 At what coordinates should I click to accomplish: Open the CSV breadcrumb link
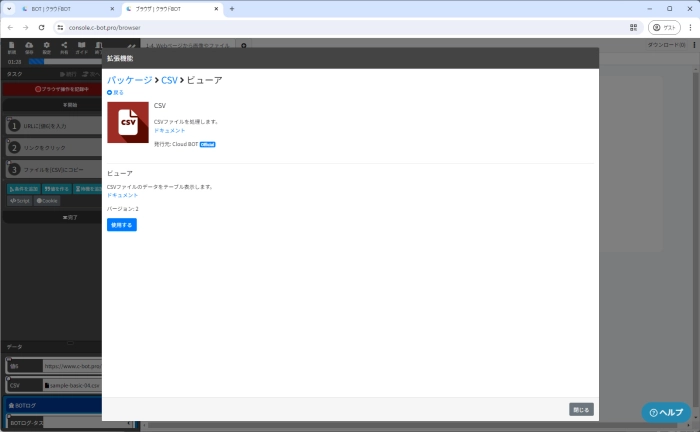169,79
